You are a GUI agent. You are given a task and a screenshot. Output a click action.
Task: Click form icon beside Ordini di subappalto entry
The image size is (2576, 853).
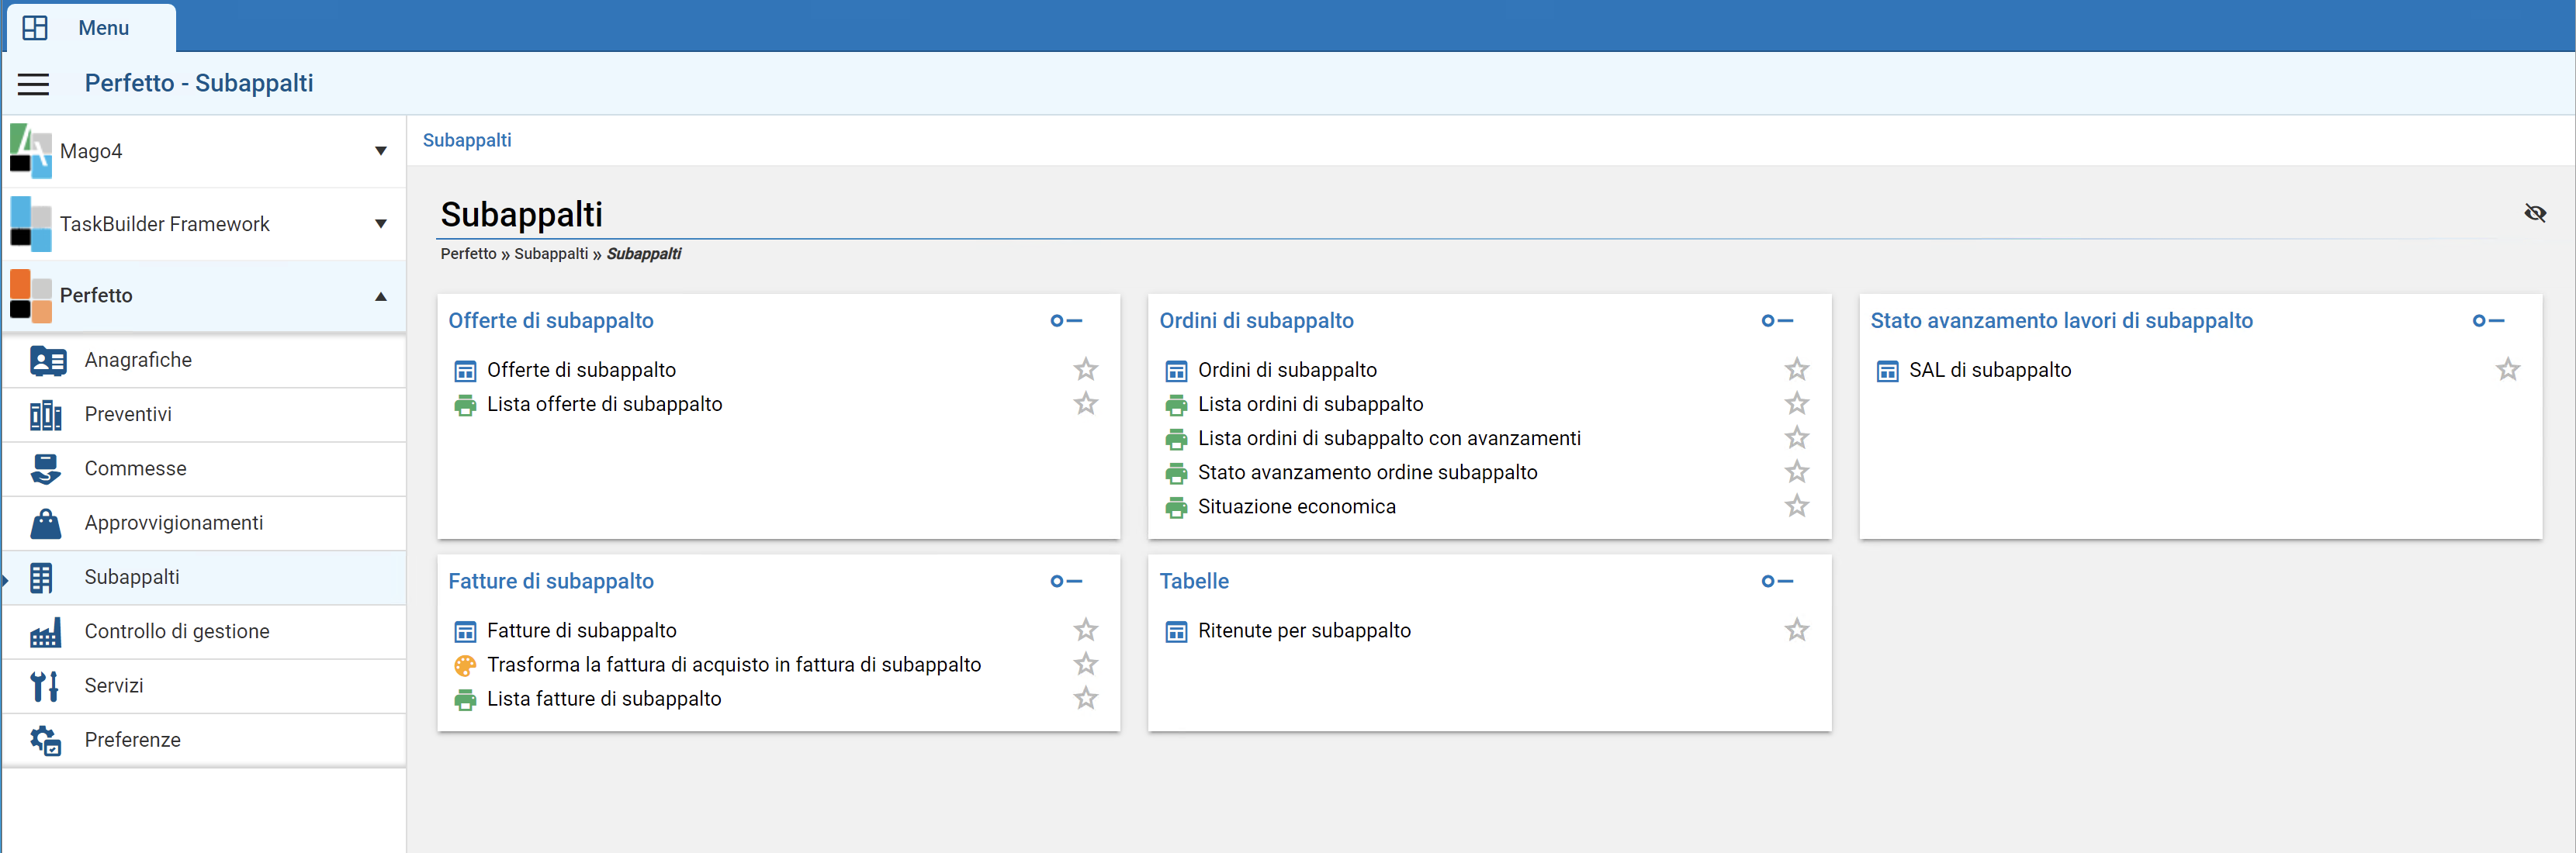(1176, 371)
